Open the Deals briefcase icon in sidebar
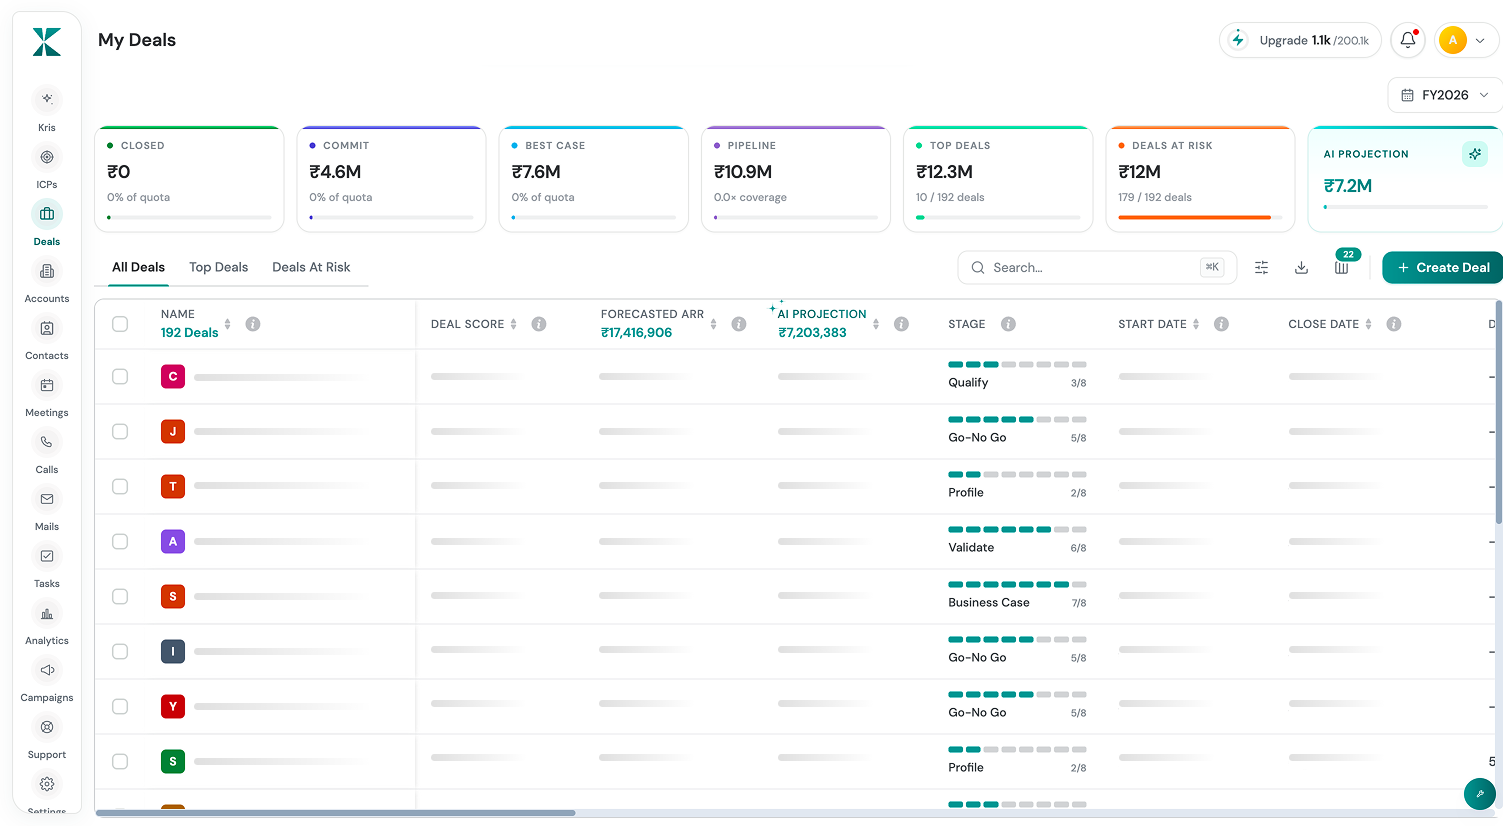 (x=47, y=214)
